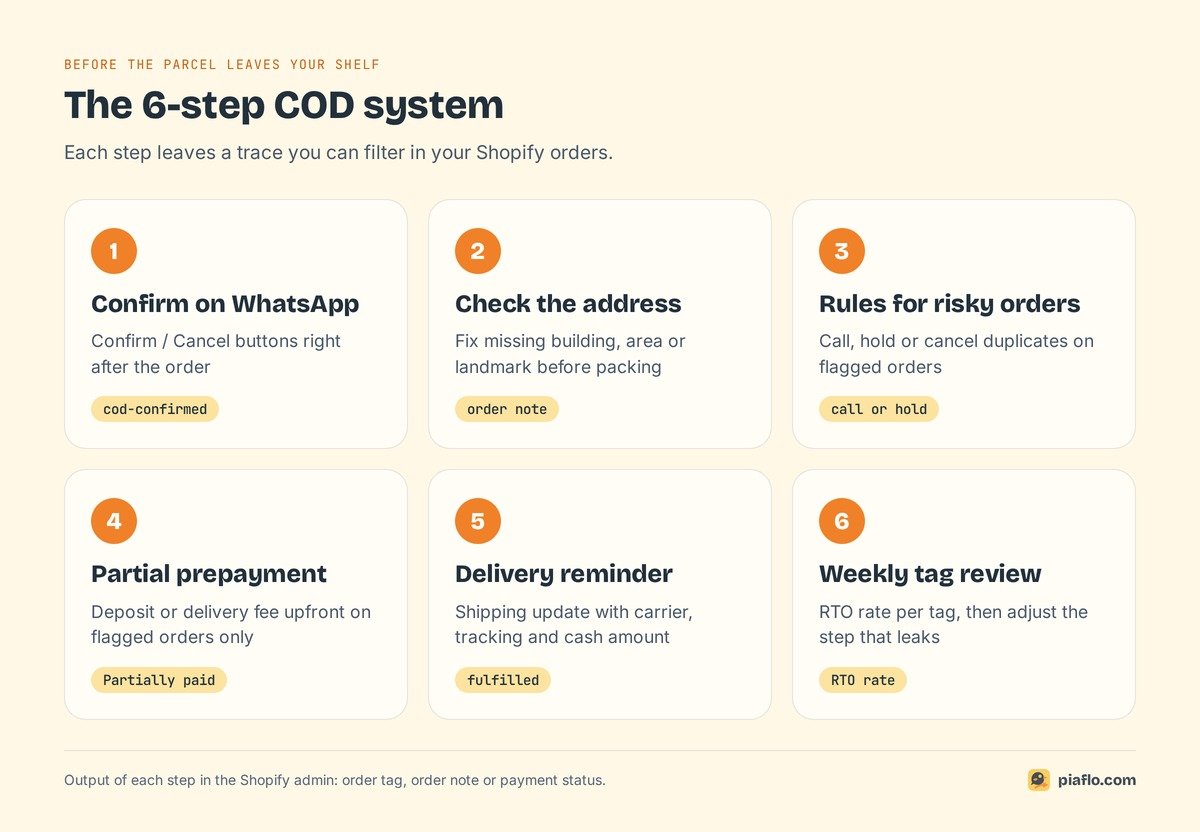Click the Call, hold or cancel duplicates text

(x=956, y=354)
